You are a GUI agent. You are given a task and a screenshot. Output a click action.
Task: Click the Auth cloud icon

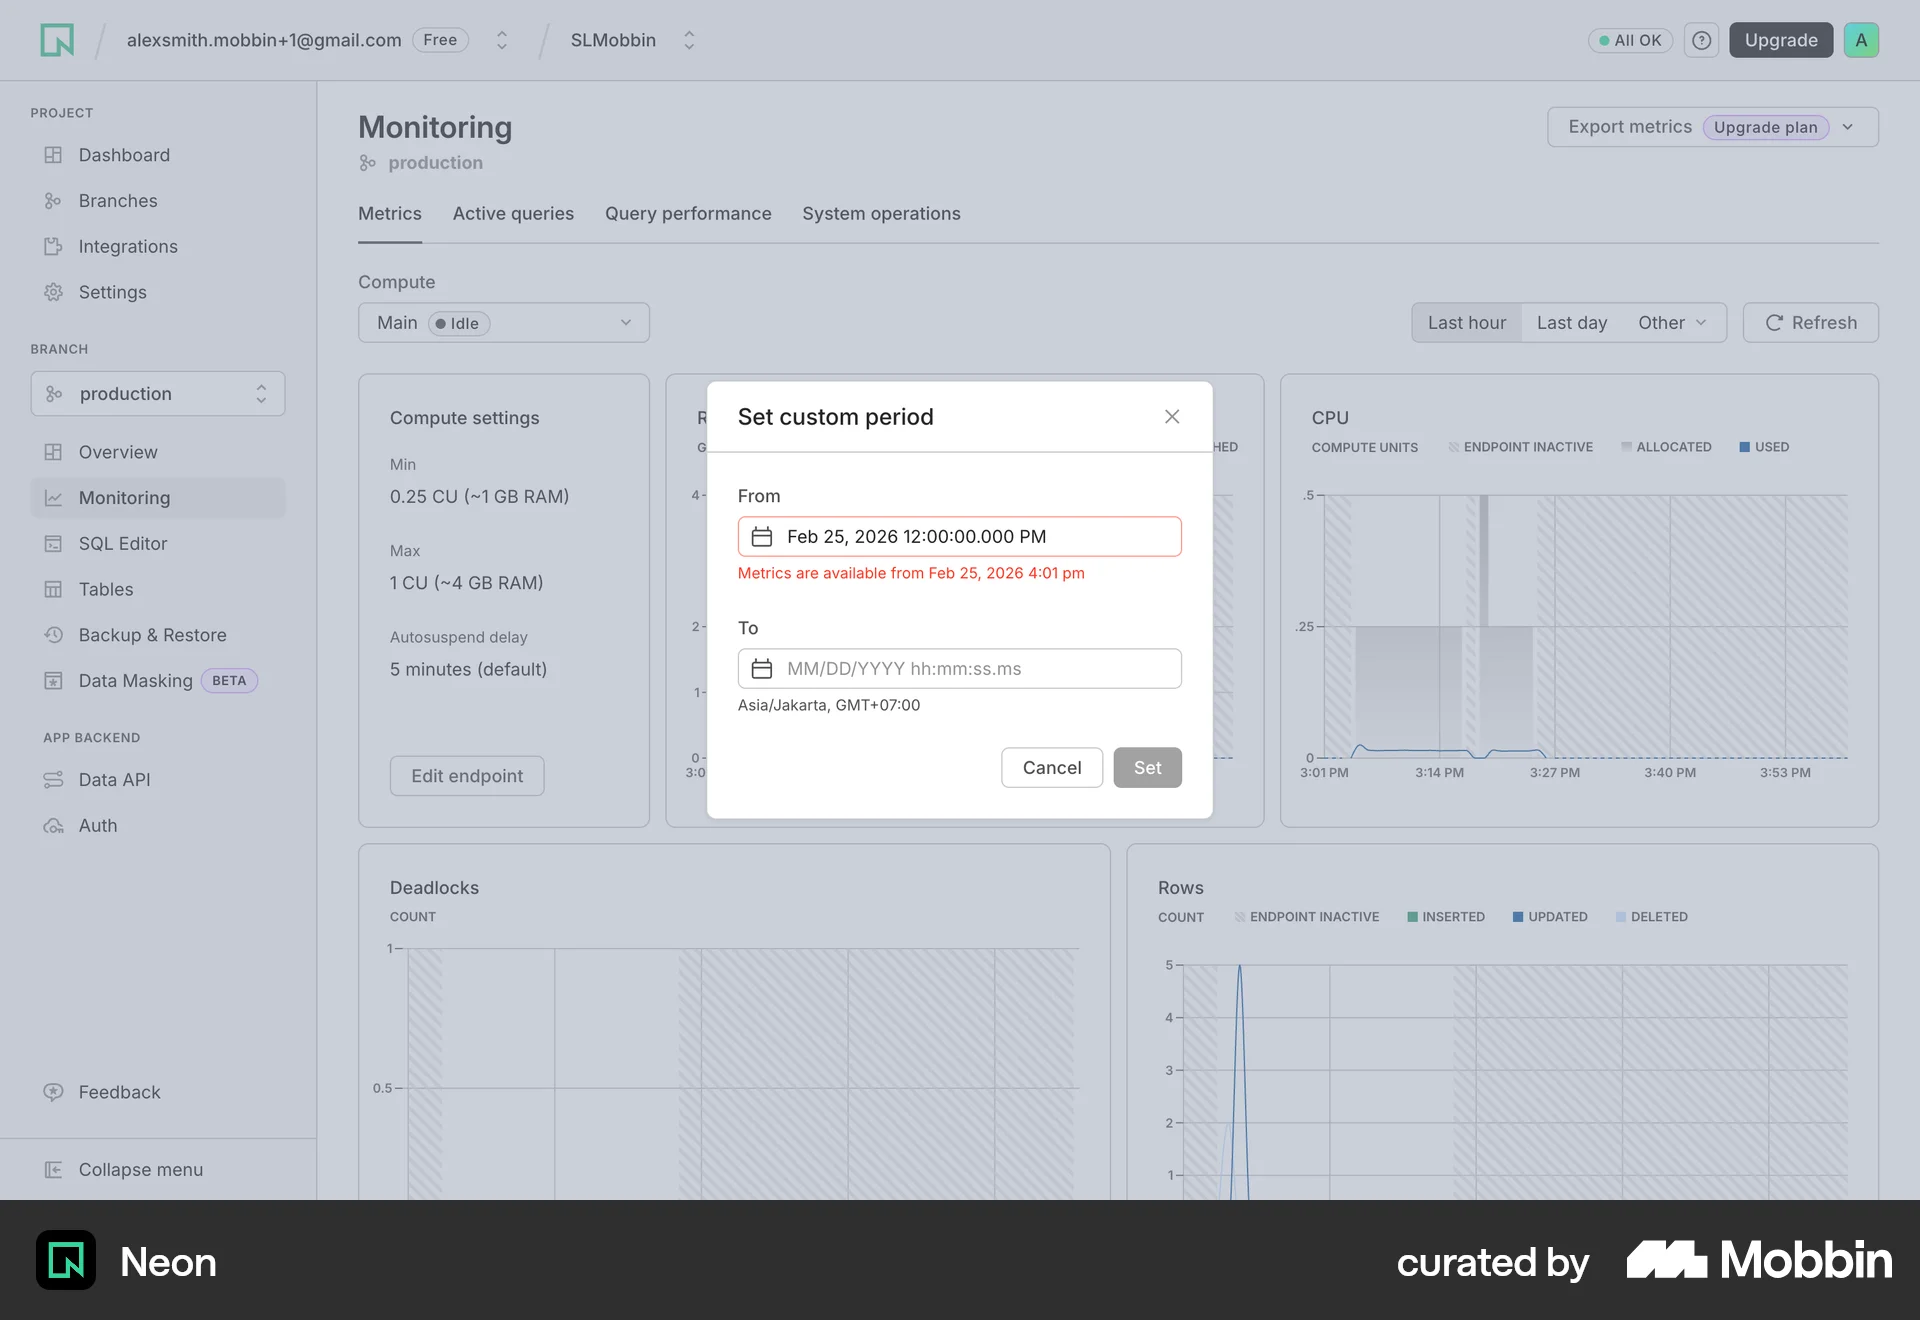(x=53, y=826)
